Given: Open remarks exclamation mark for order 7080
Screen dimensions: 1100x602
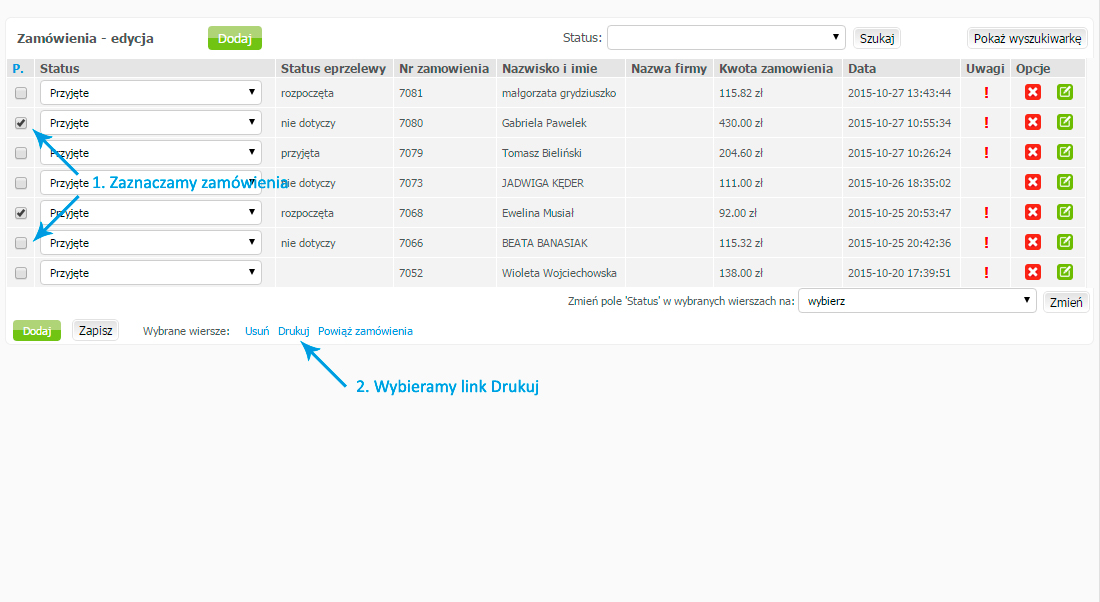Looking at the screenshot, I should (986, 123).
